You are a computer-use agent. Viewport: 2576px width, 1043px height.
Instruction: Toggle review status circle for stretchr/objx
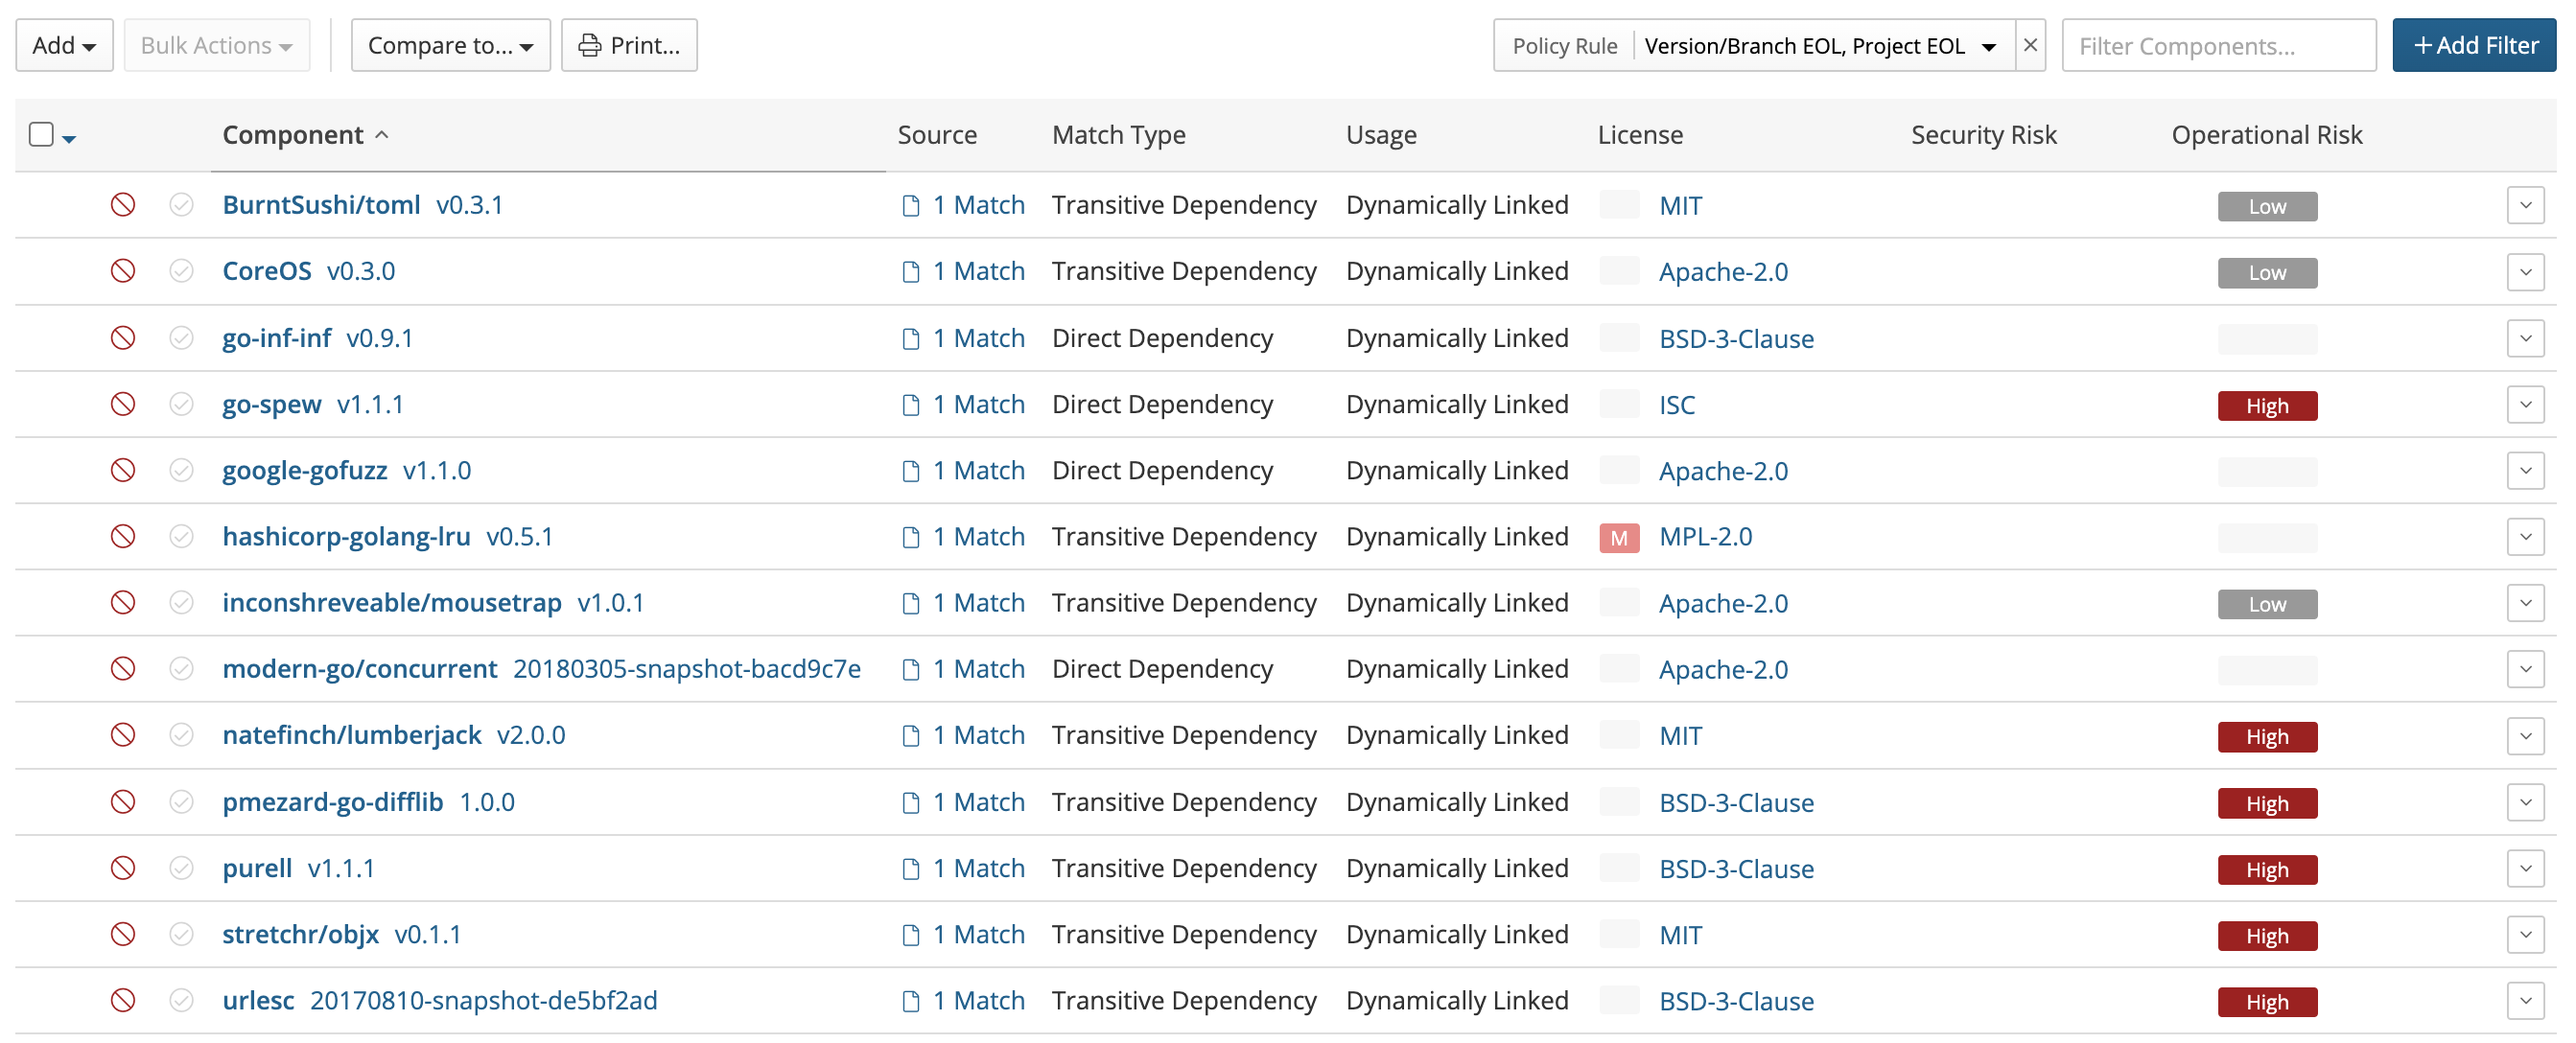pos(181,934)
